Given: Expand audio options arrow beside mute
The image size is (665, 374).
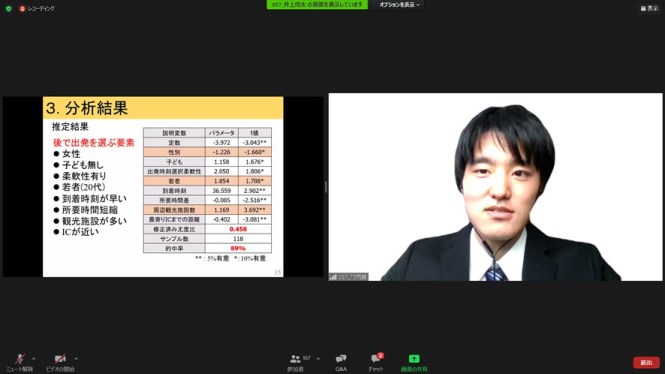Looking at the screenshot, I should click(34, 359).
